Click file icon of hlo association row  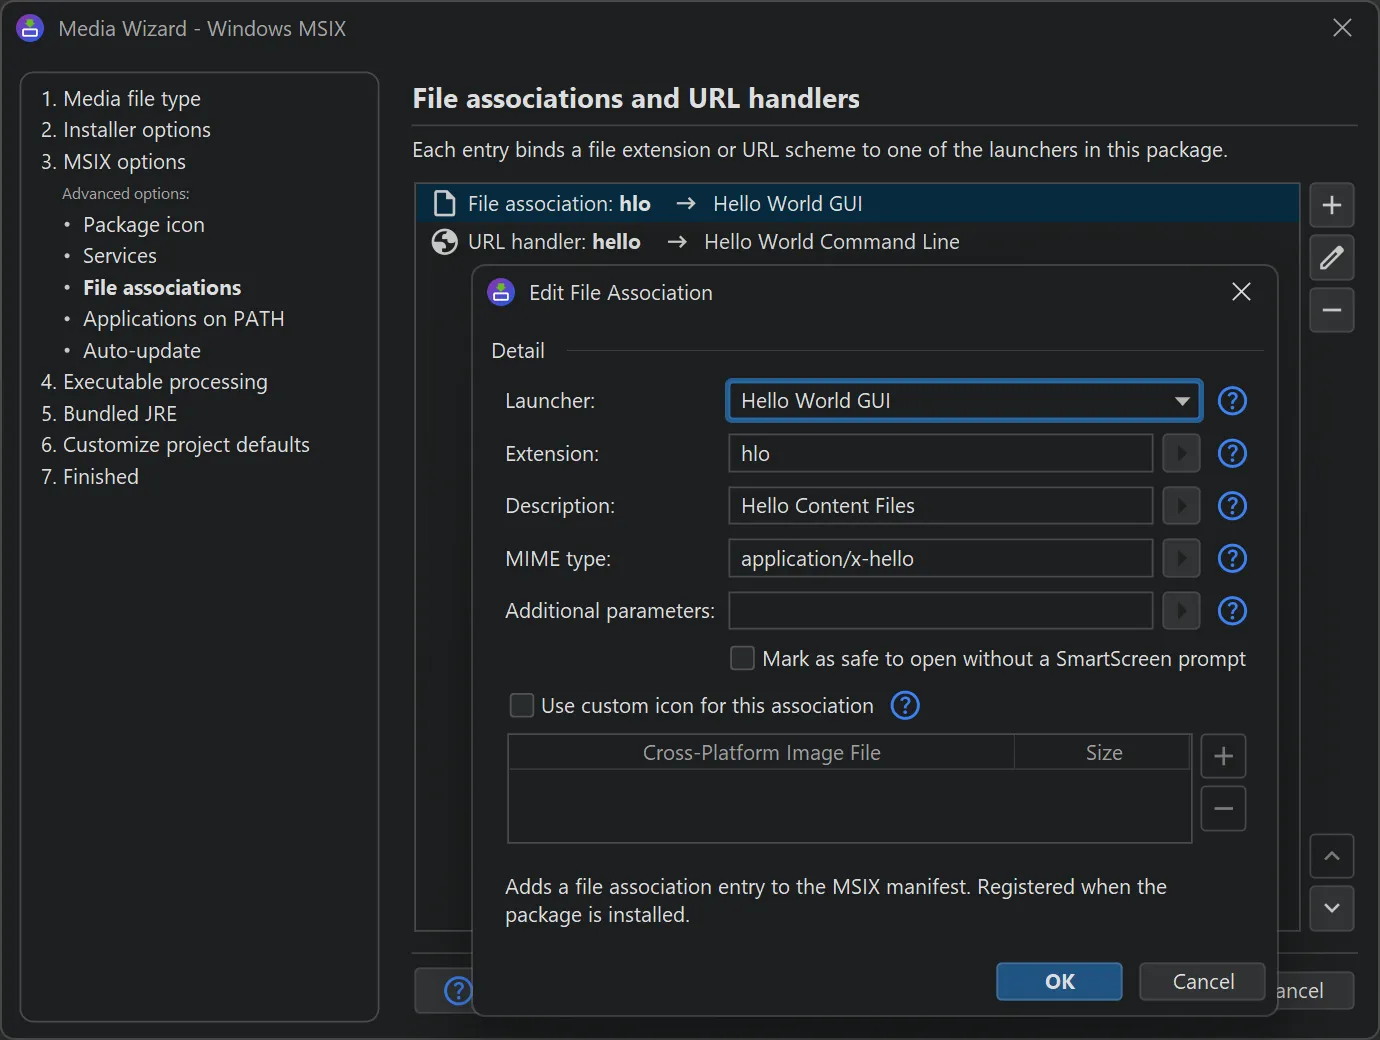[444, 204]
